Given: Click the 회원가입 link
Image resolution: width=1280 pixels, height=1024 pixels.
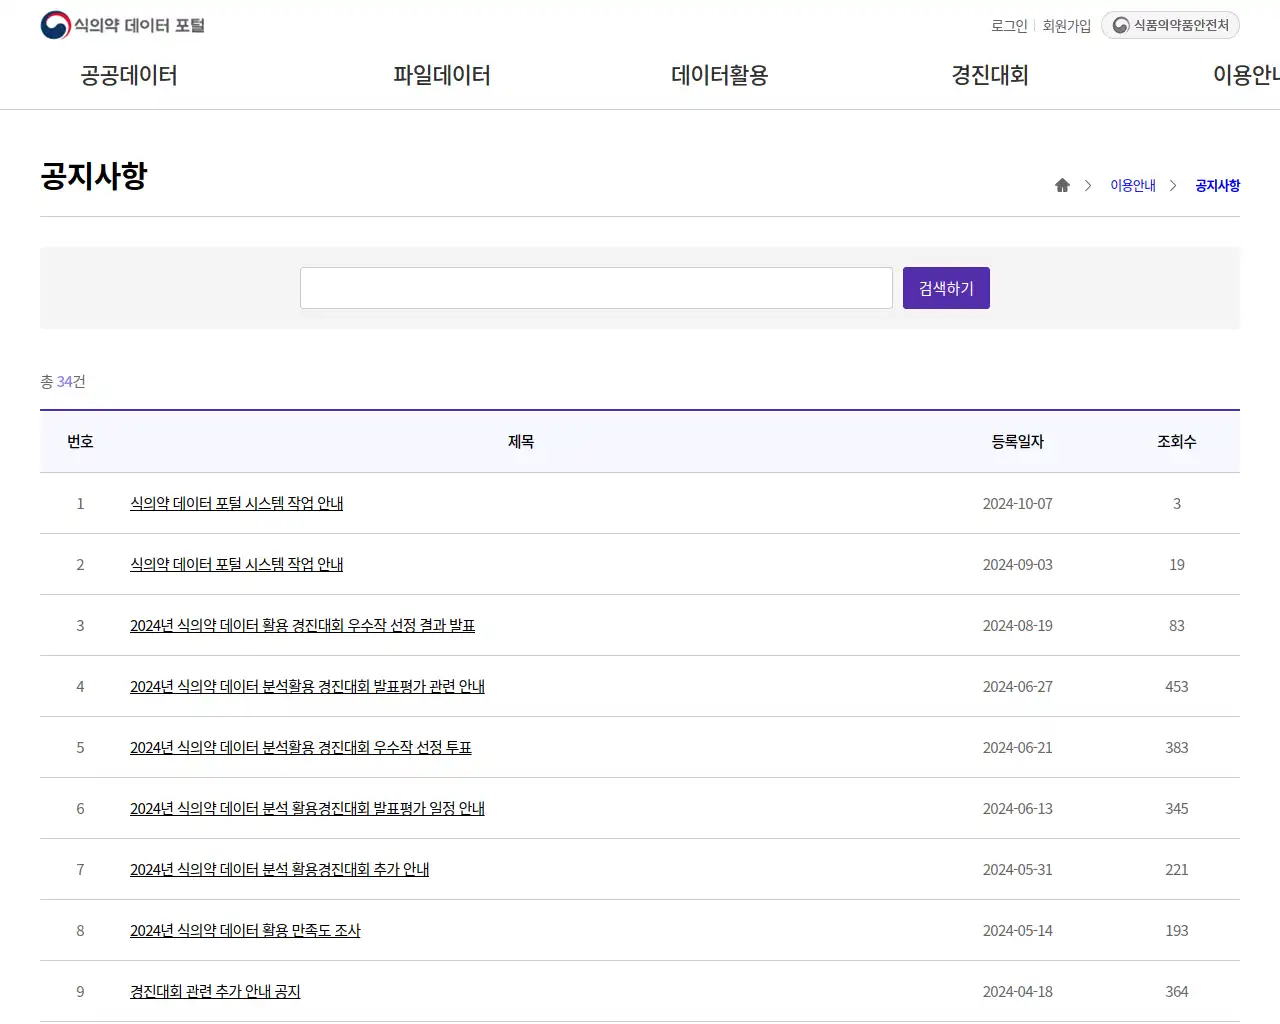Looking at the screenshot, I should coord(1067,26).
